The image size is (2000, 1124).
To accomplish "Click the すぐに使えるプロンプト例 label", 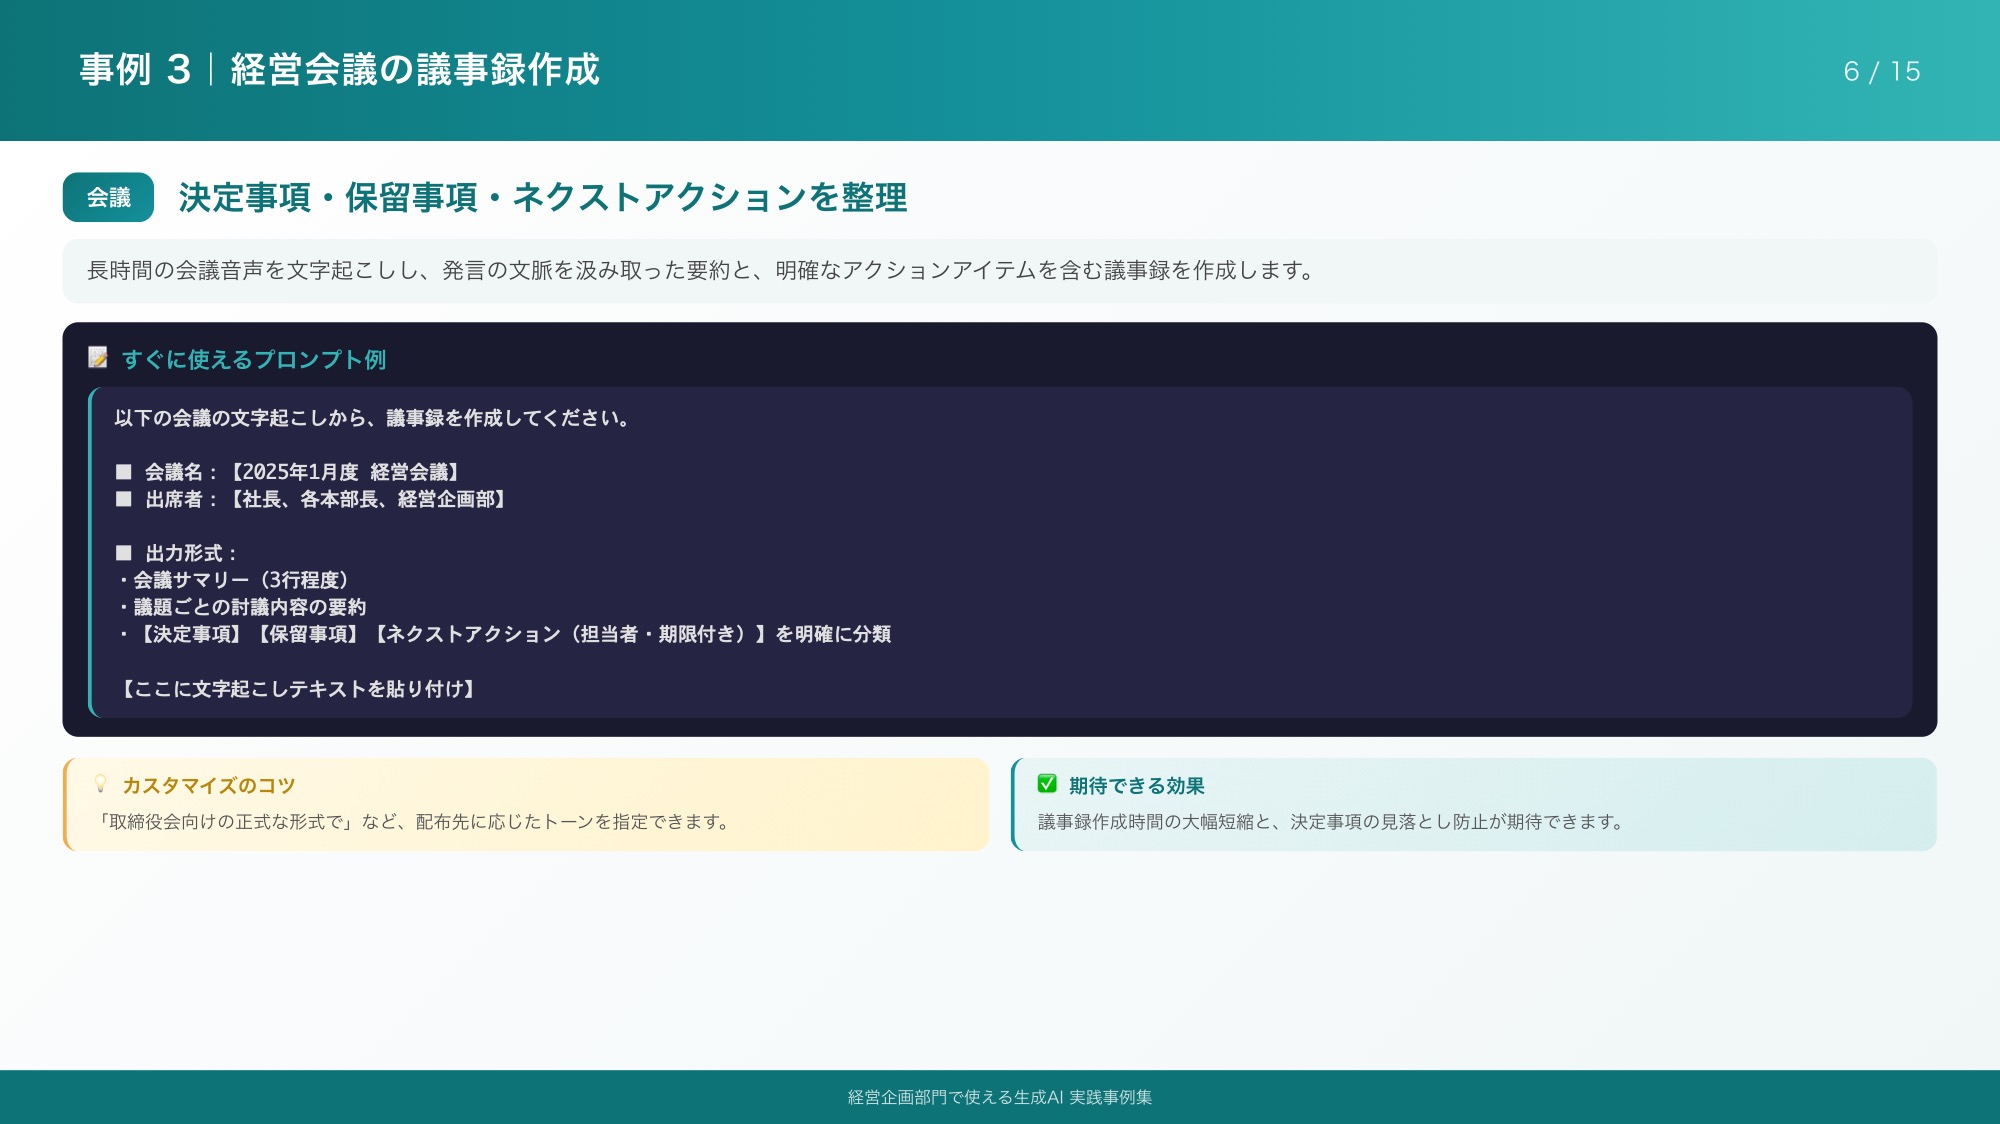I will tap(254, 359).
